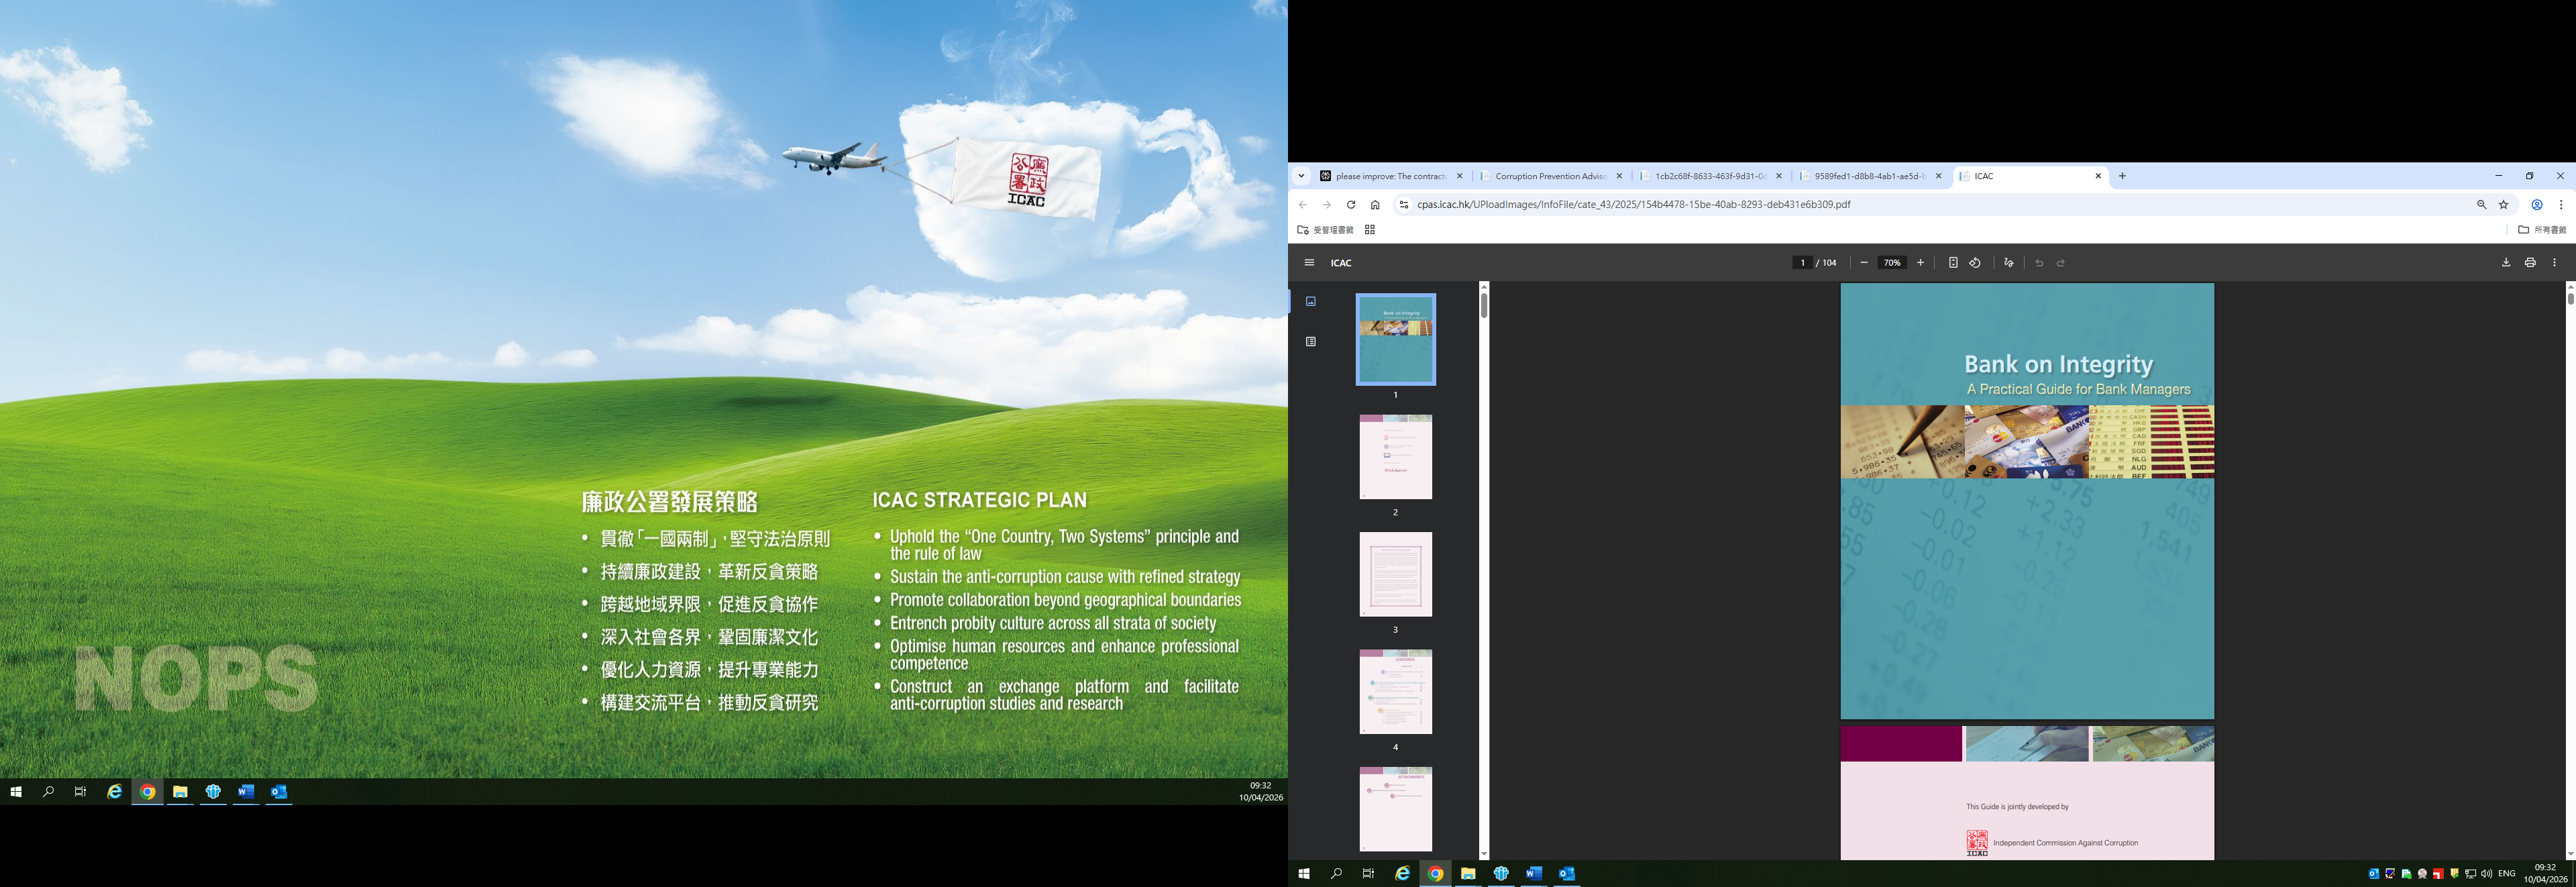
Task: Open Word from the taskbar below Chrome
Action: pos(1534,874)
